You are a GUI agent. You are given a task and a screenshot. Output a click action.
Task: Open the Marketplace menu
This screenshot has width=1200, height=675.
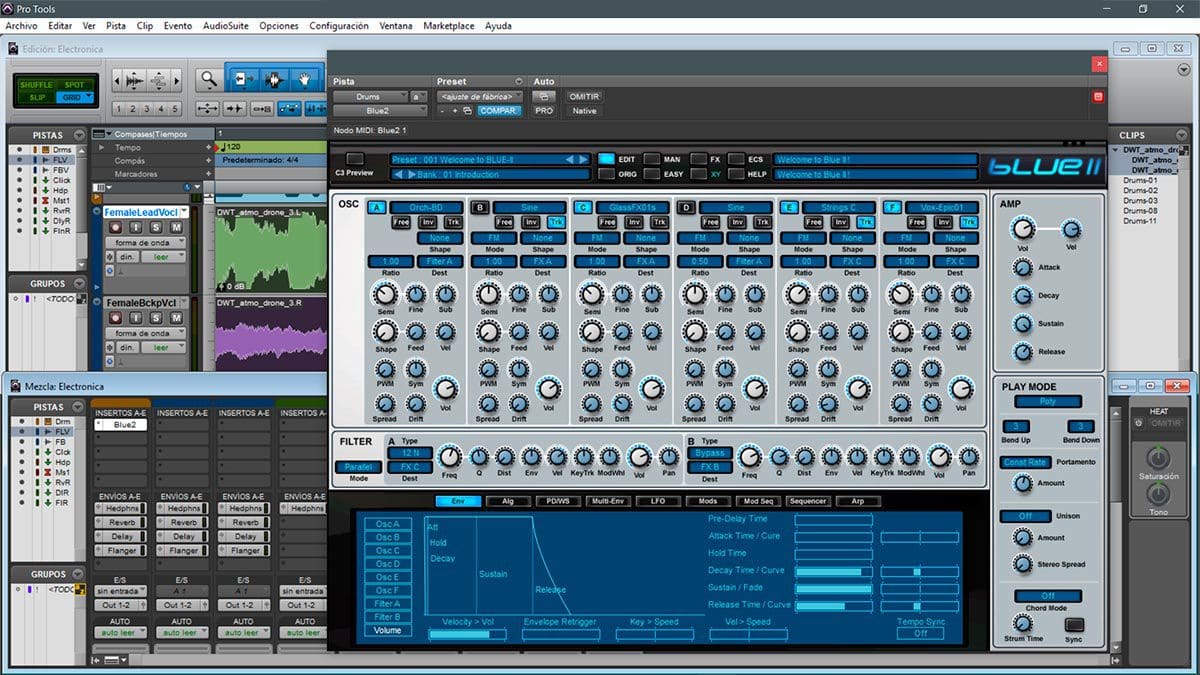click(x=448, y=25)
